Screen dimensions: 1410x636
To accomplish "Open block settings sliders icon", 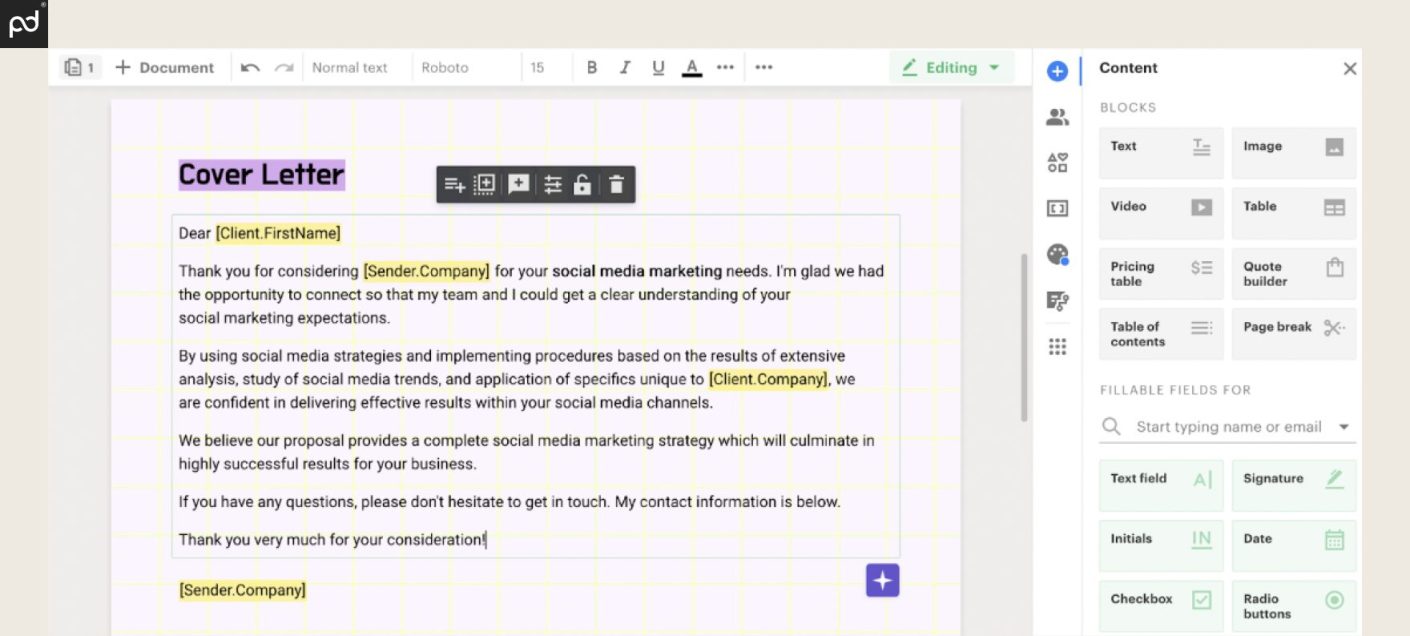I will coord(552,184).
